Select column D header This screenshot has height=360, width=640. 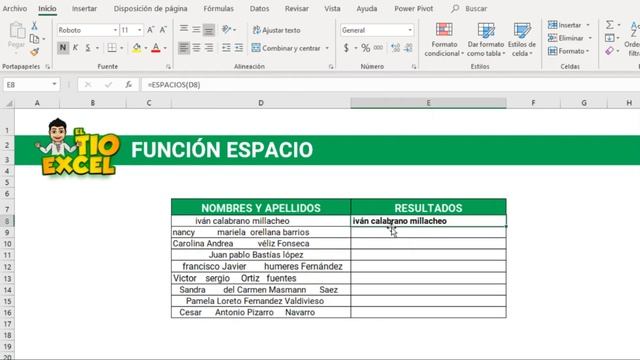click(x=261, y=103)
